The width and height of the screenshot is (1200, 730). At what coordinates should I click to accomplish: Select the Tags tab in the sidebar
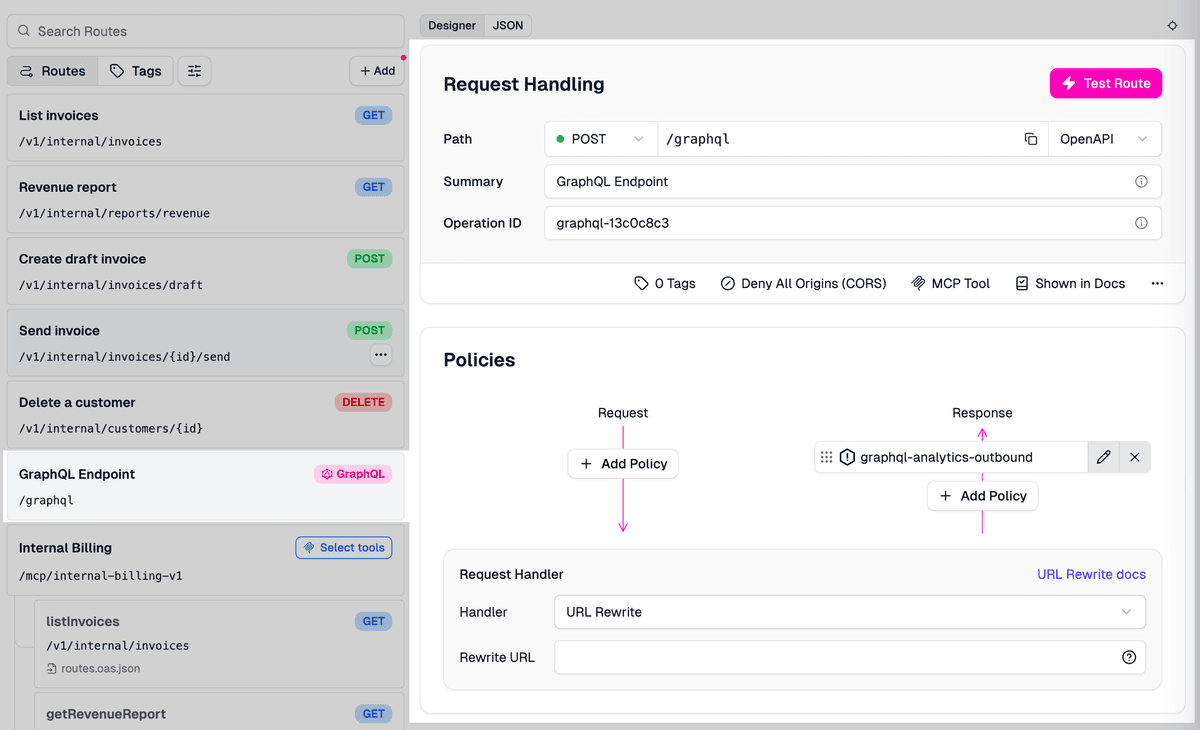point(136,71)
